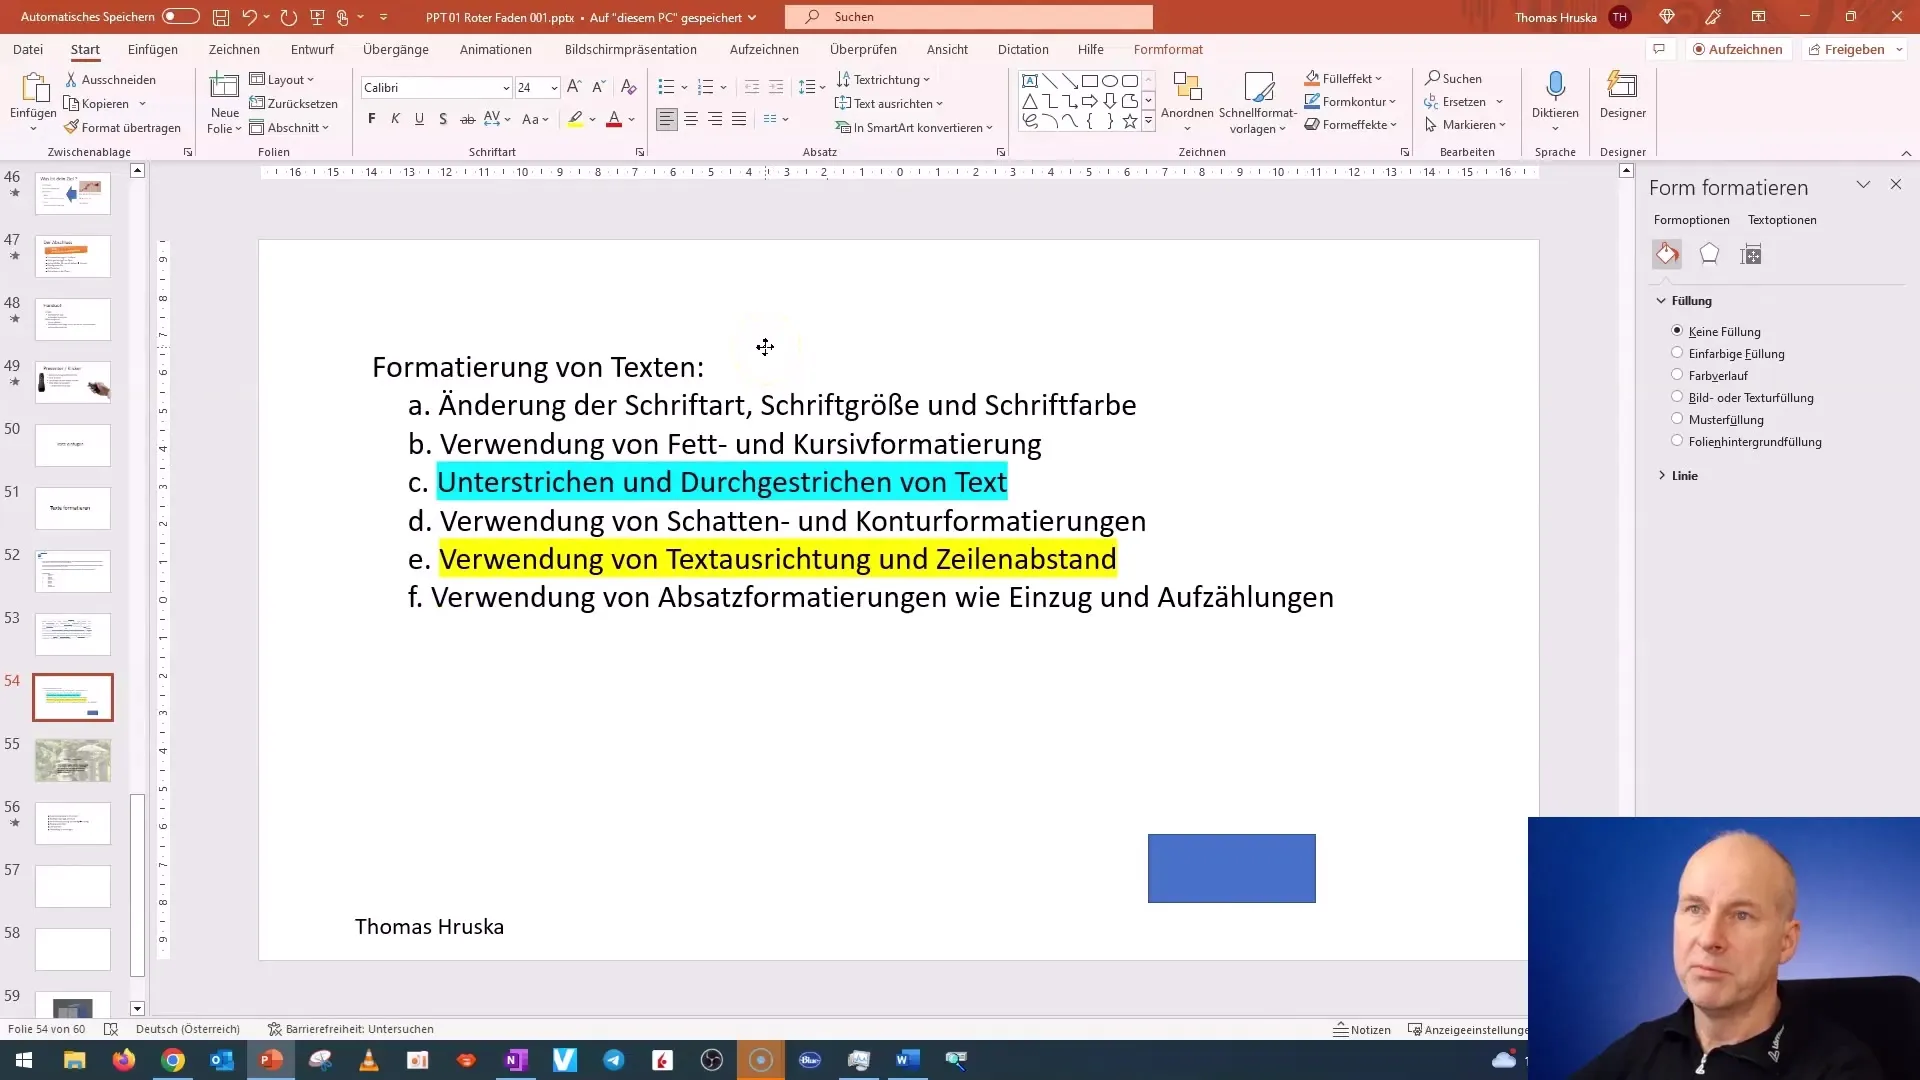Increase font size
1920x1080 pixels.
click(574, 87)
